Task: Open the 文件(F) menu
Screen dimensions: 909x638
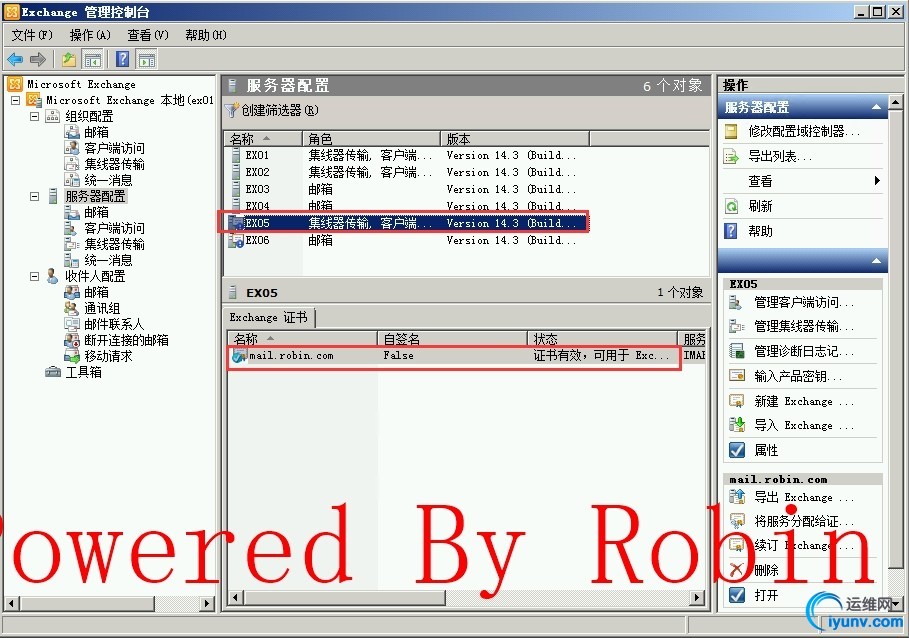Action: (x=32, y=35)
